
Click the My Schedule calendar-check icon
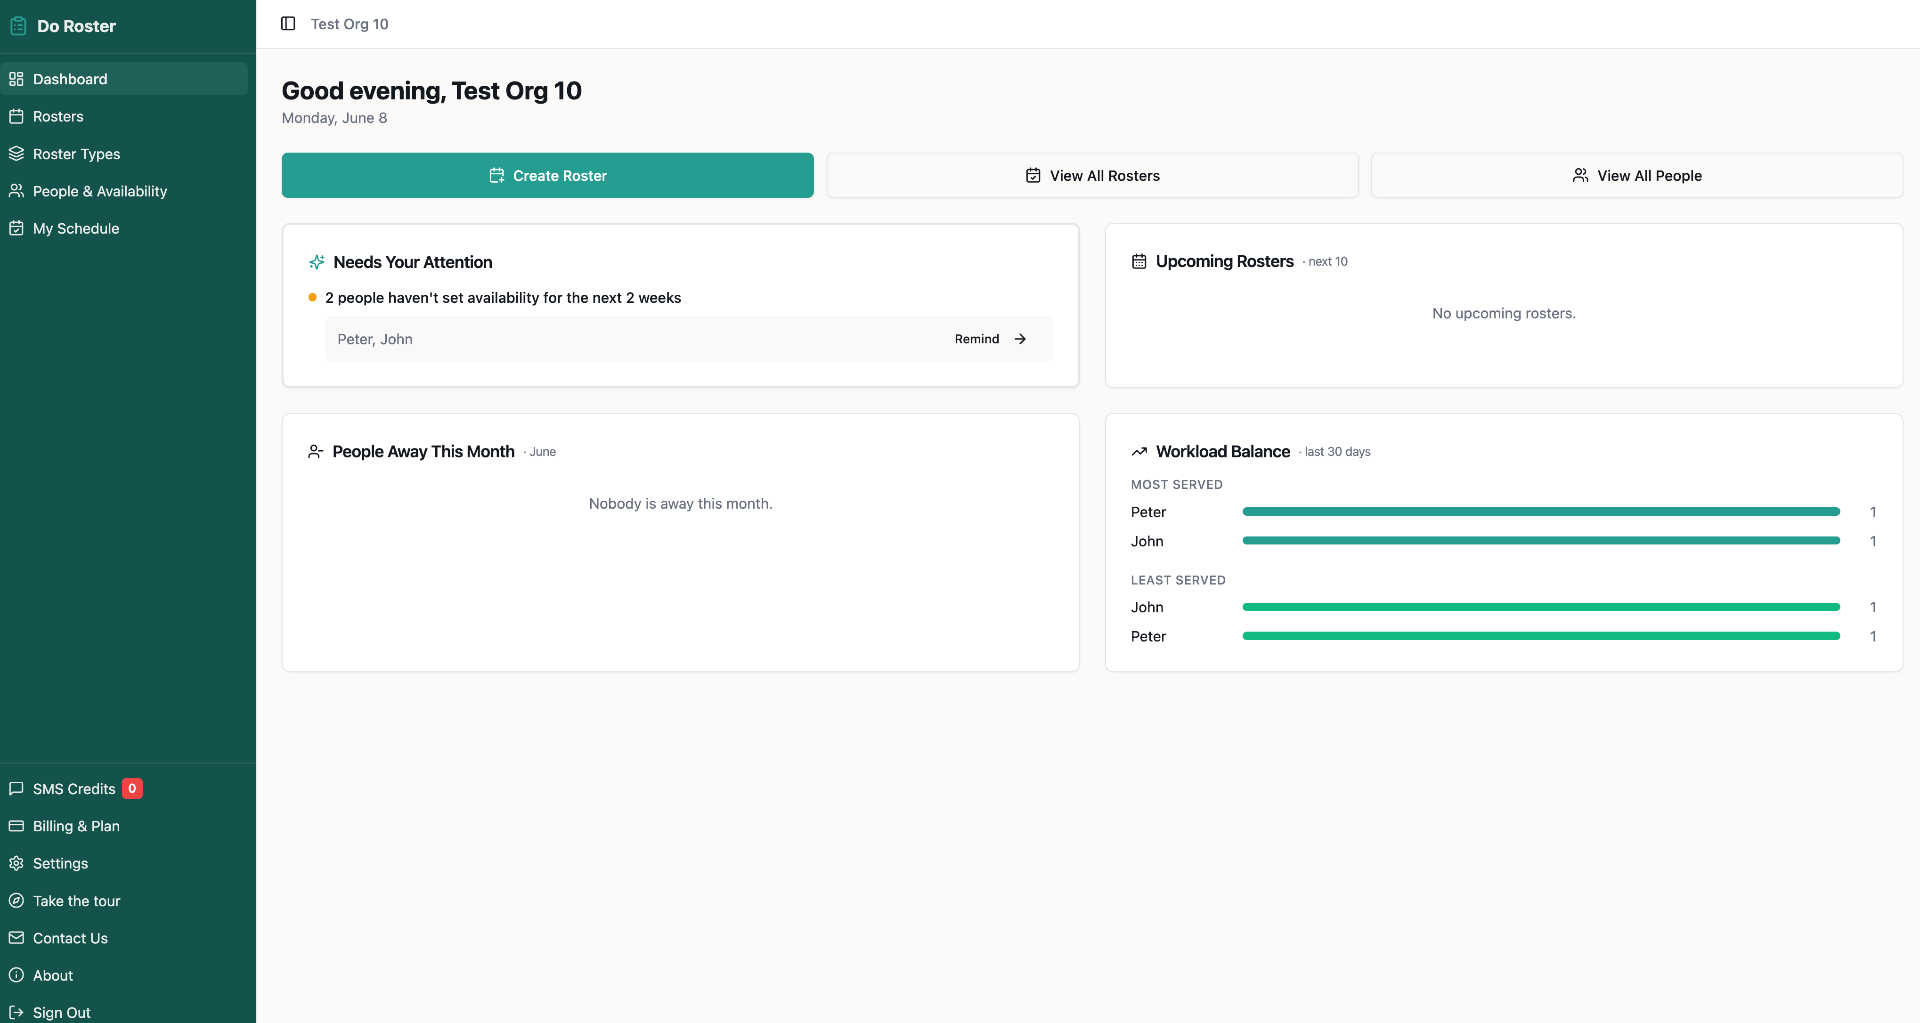click(x=16, y=228)
